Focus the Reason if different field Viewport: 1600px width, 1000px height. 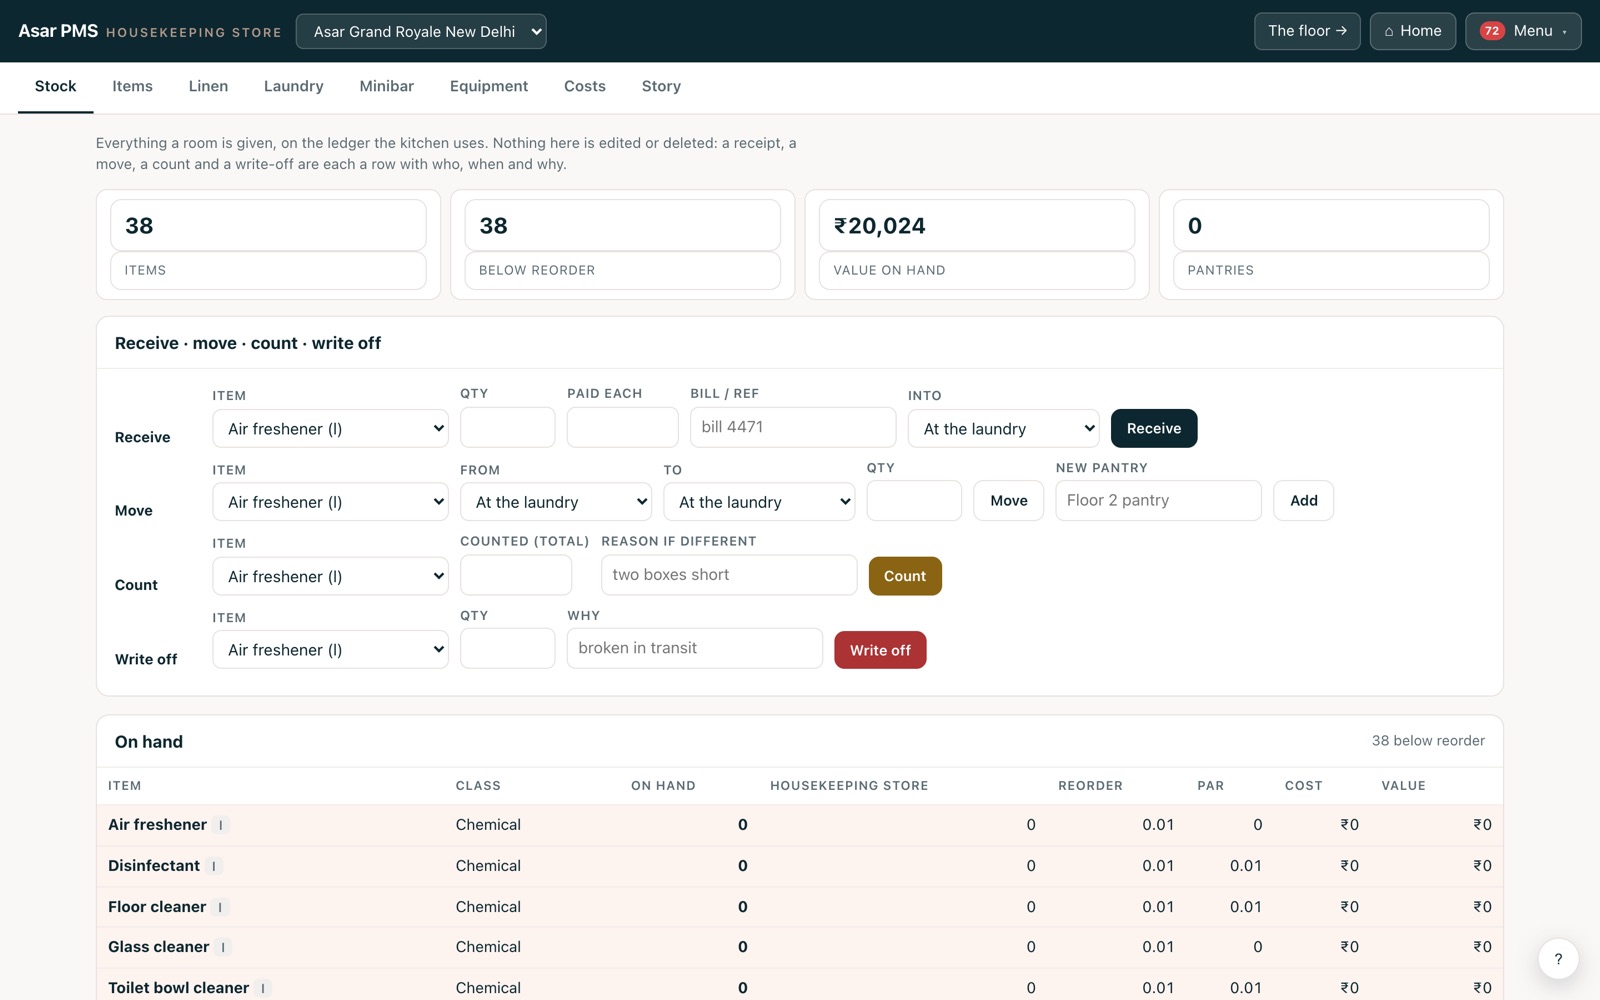pos(729,575)
